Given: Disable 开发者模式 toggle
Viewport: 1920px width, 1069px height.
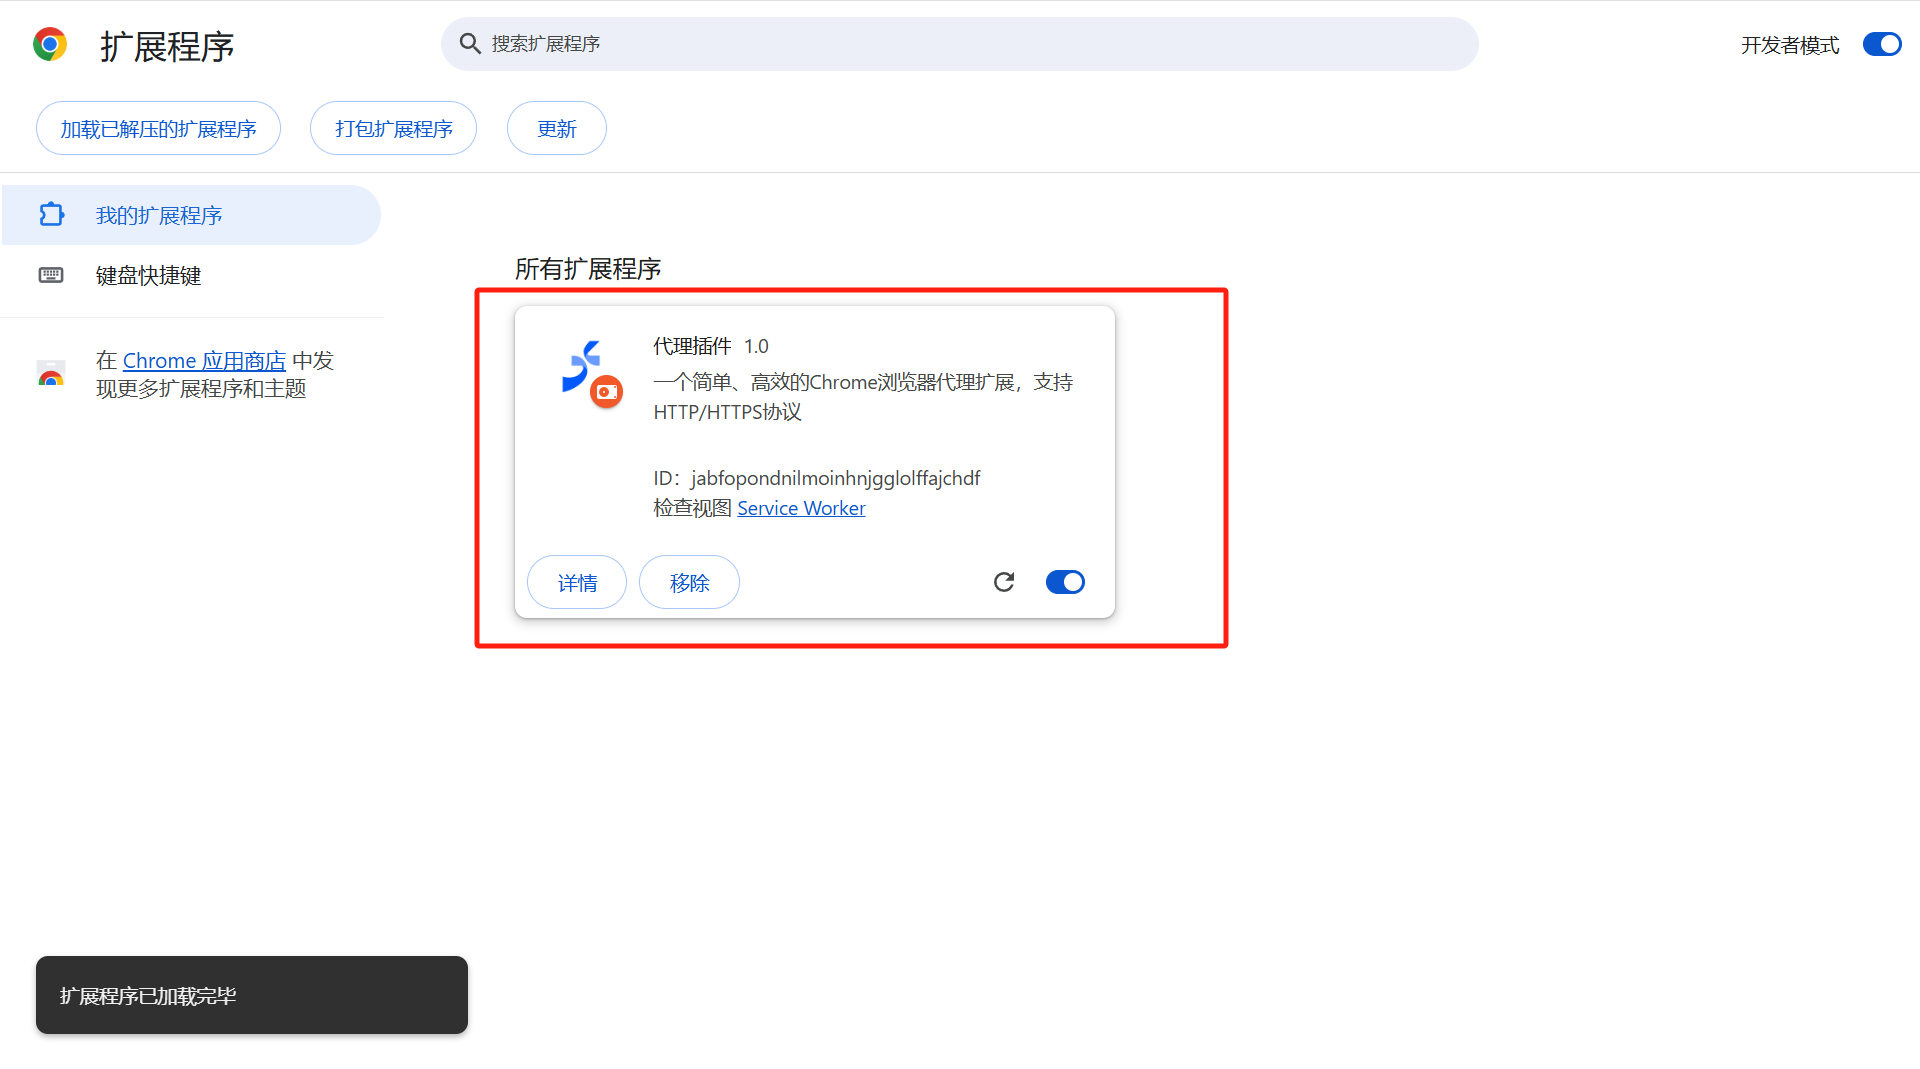Looking at the screenshot, I should click(x=1881, y=45).
